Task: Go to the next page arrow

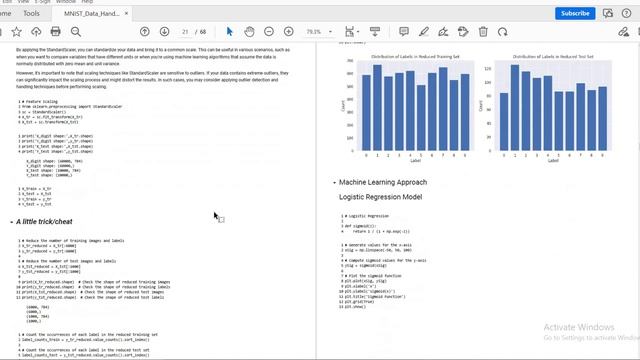Action: [x=164, y=31]
